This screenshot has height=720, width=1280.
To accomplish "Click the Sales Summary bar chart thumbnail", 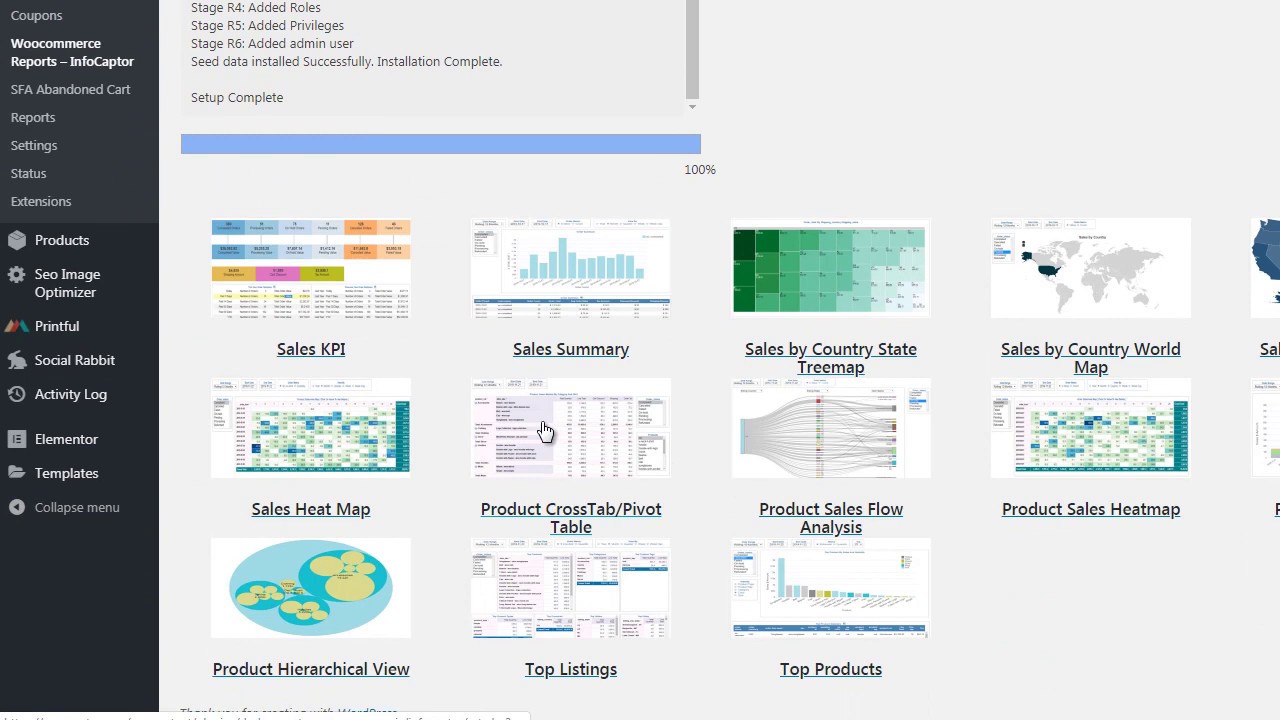I will (571, 268).
